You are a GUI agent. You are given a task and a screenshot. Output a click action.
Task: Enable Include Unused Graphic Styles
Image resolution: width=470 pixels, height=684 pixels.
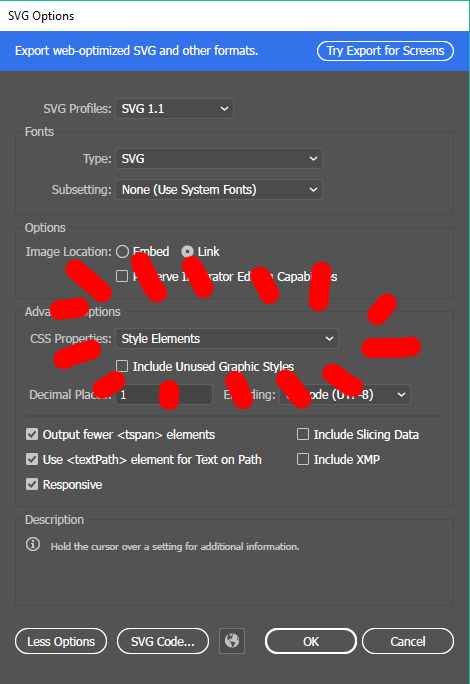coord(122,366)
